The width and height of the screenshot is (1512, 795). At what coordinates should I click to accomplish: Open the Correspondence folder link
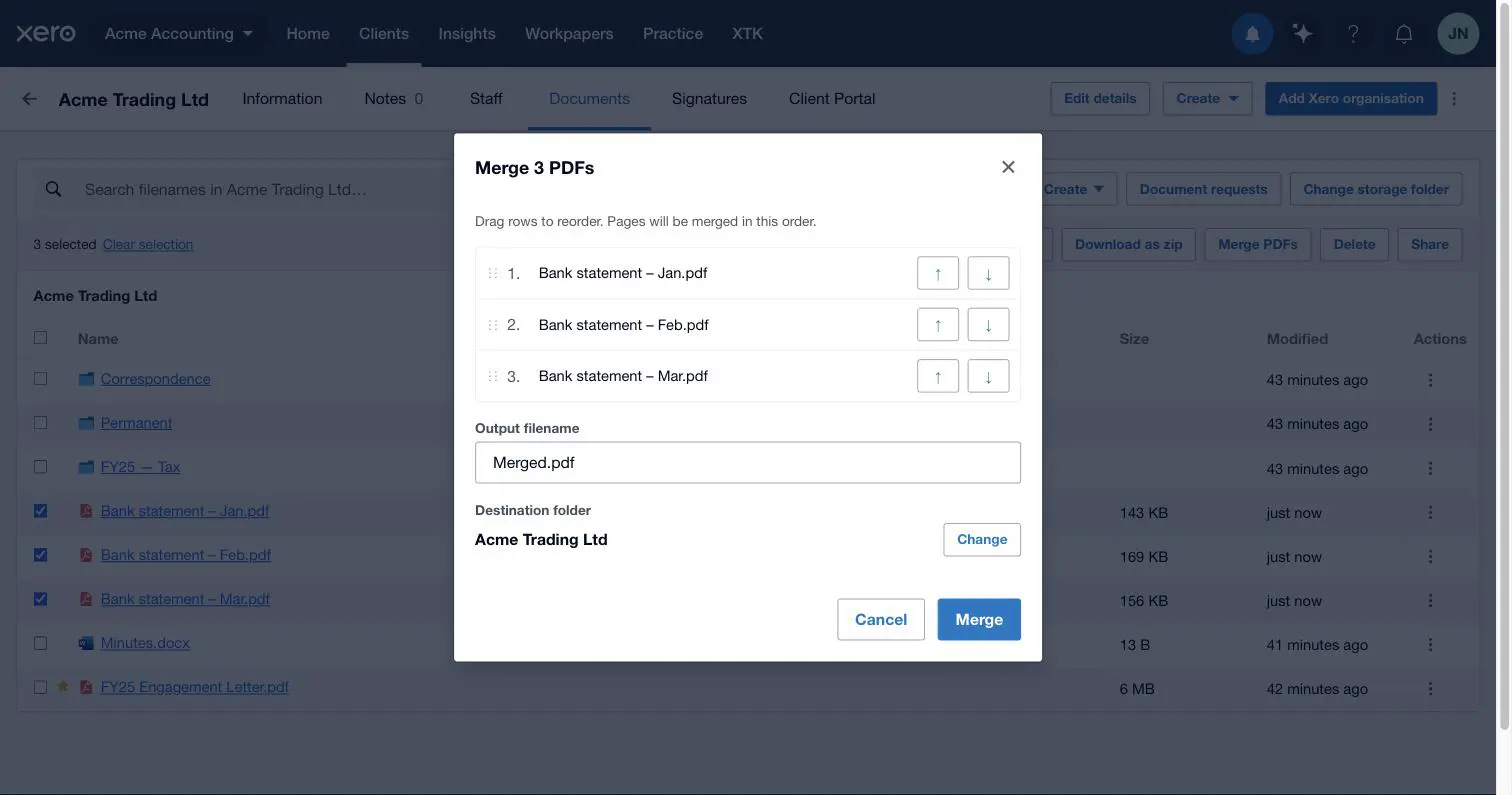pyautogui.click(x=155, y=379)
